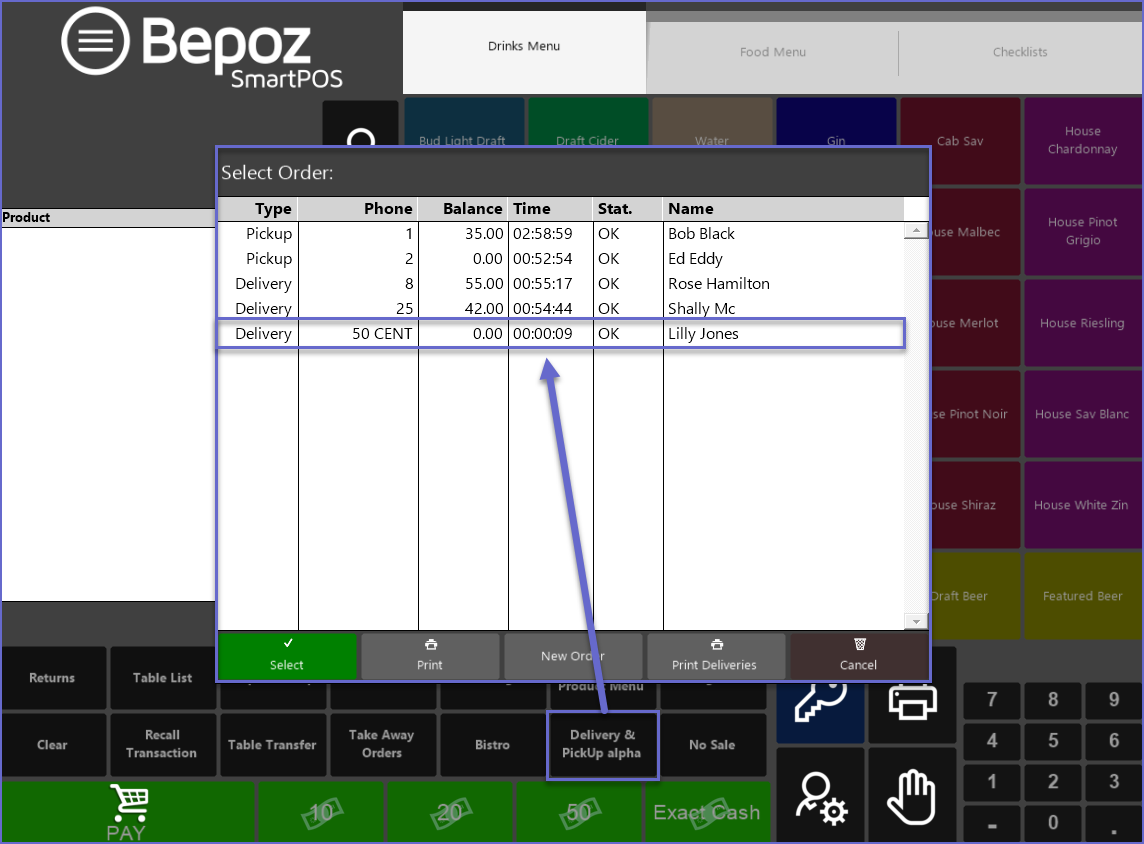The image size is (1144, 844).
Task: Confirm with the green Select button
Action: coord(287,656)
